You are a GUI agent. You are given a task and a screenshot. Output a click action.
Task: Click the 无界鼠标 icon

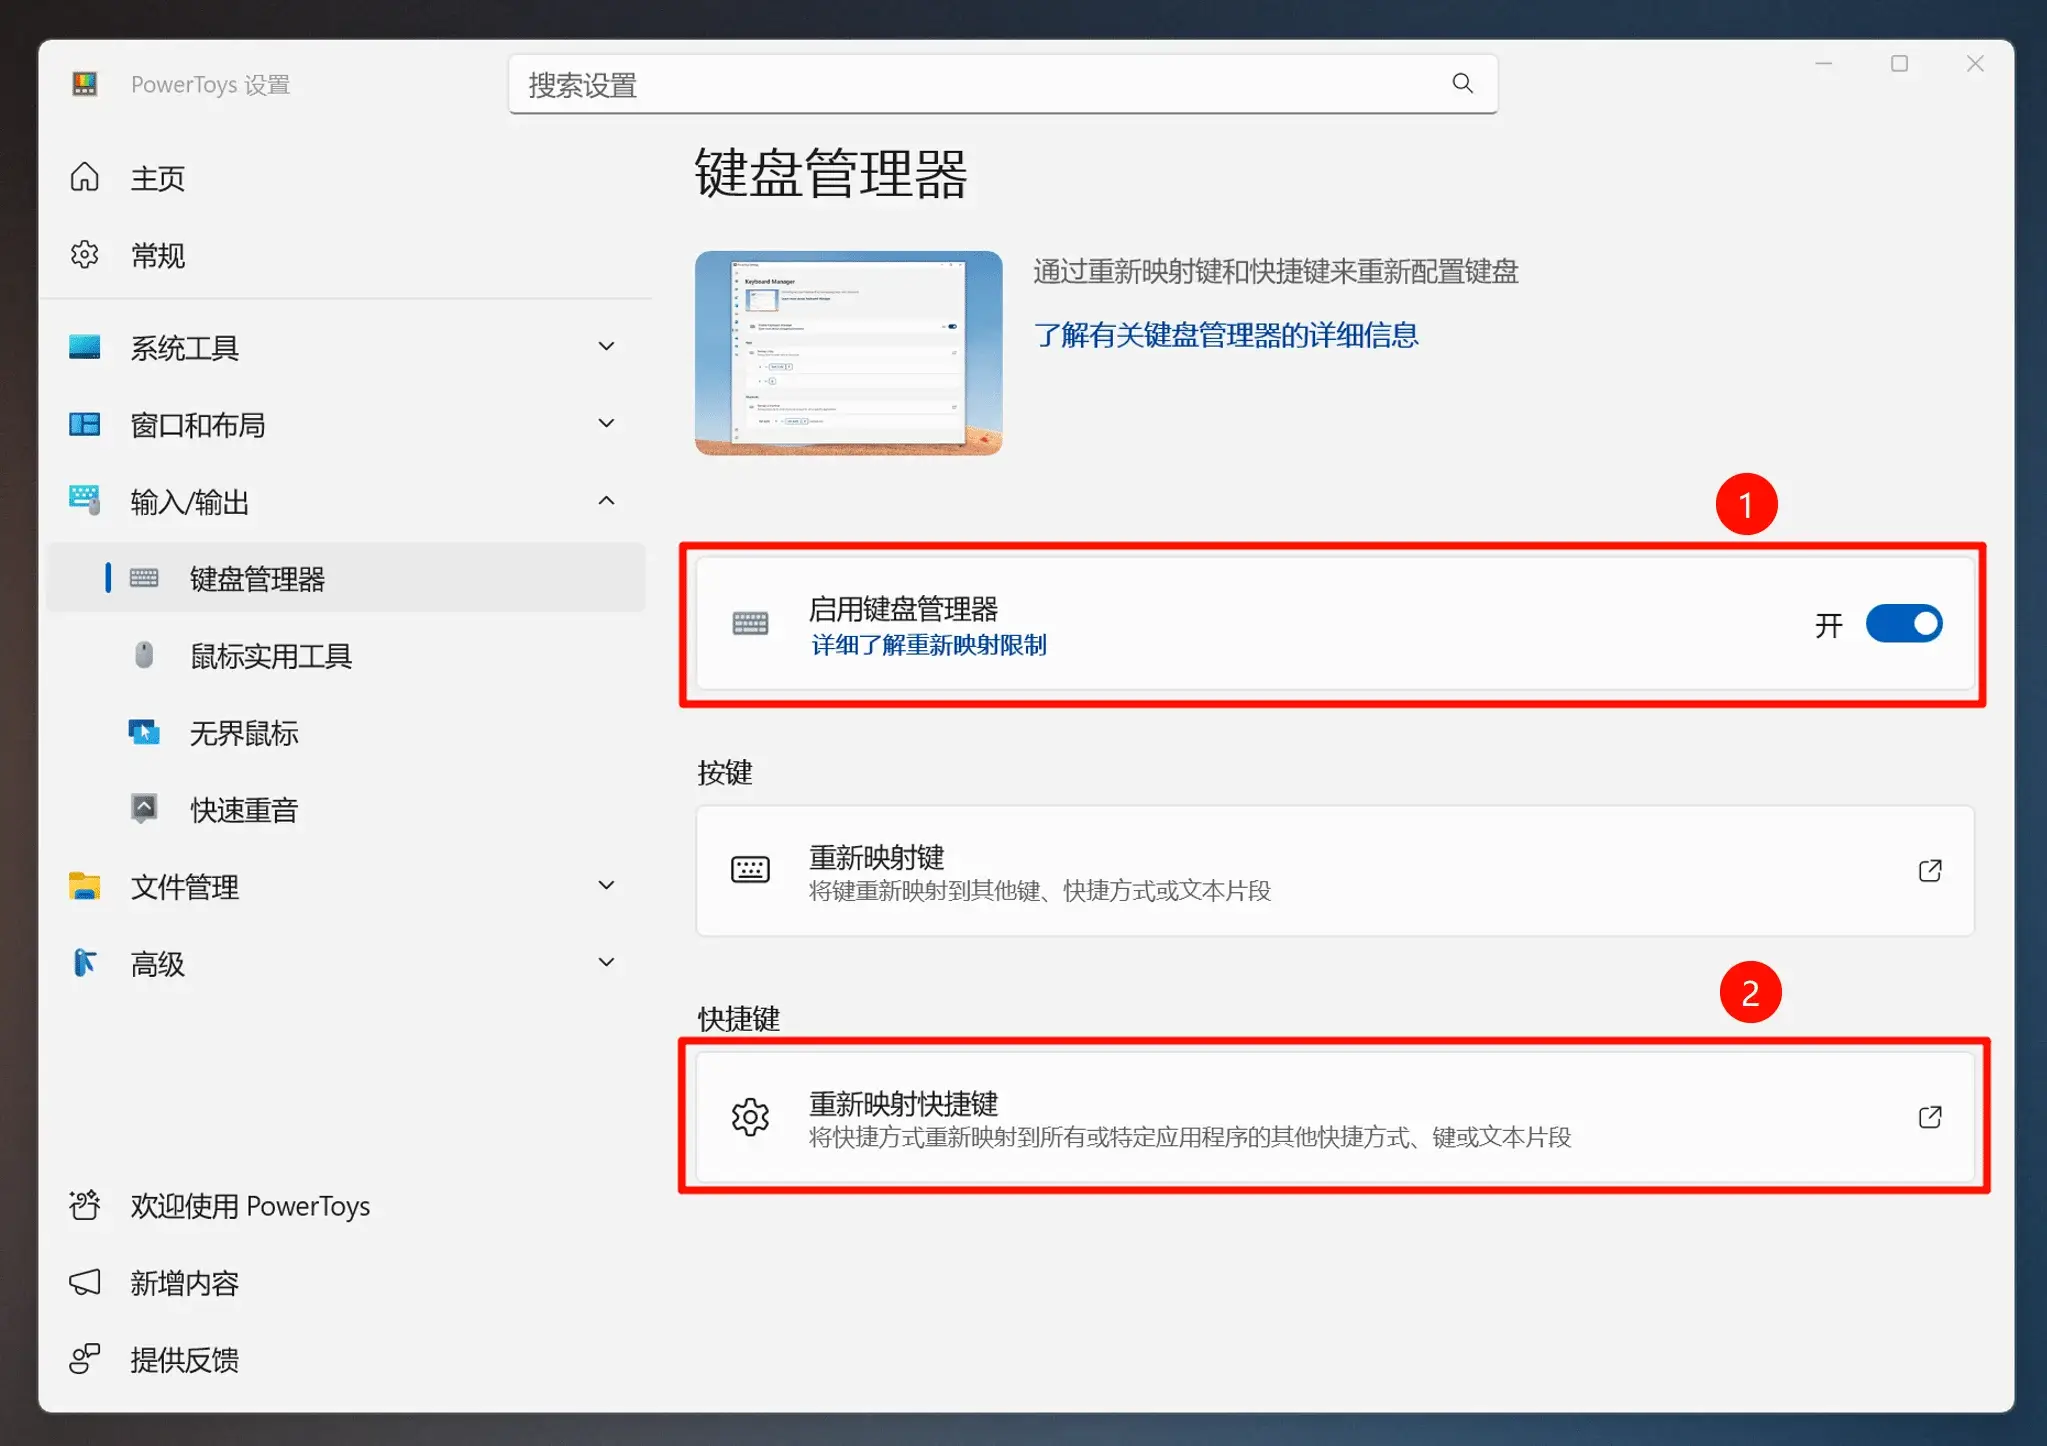[144, 732]
